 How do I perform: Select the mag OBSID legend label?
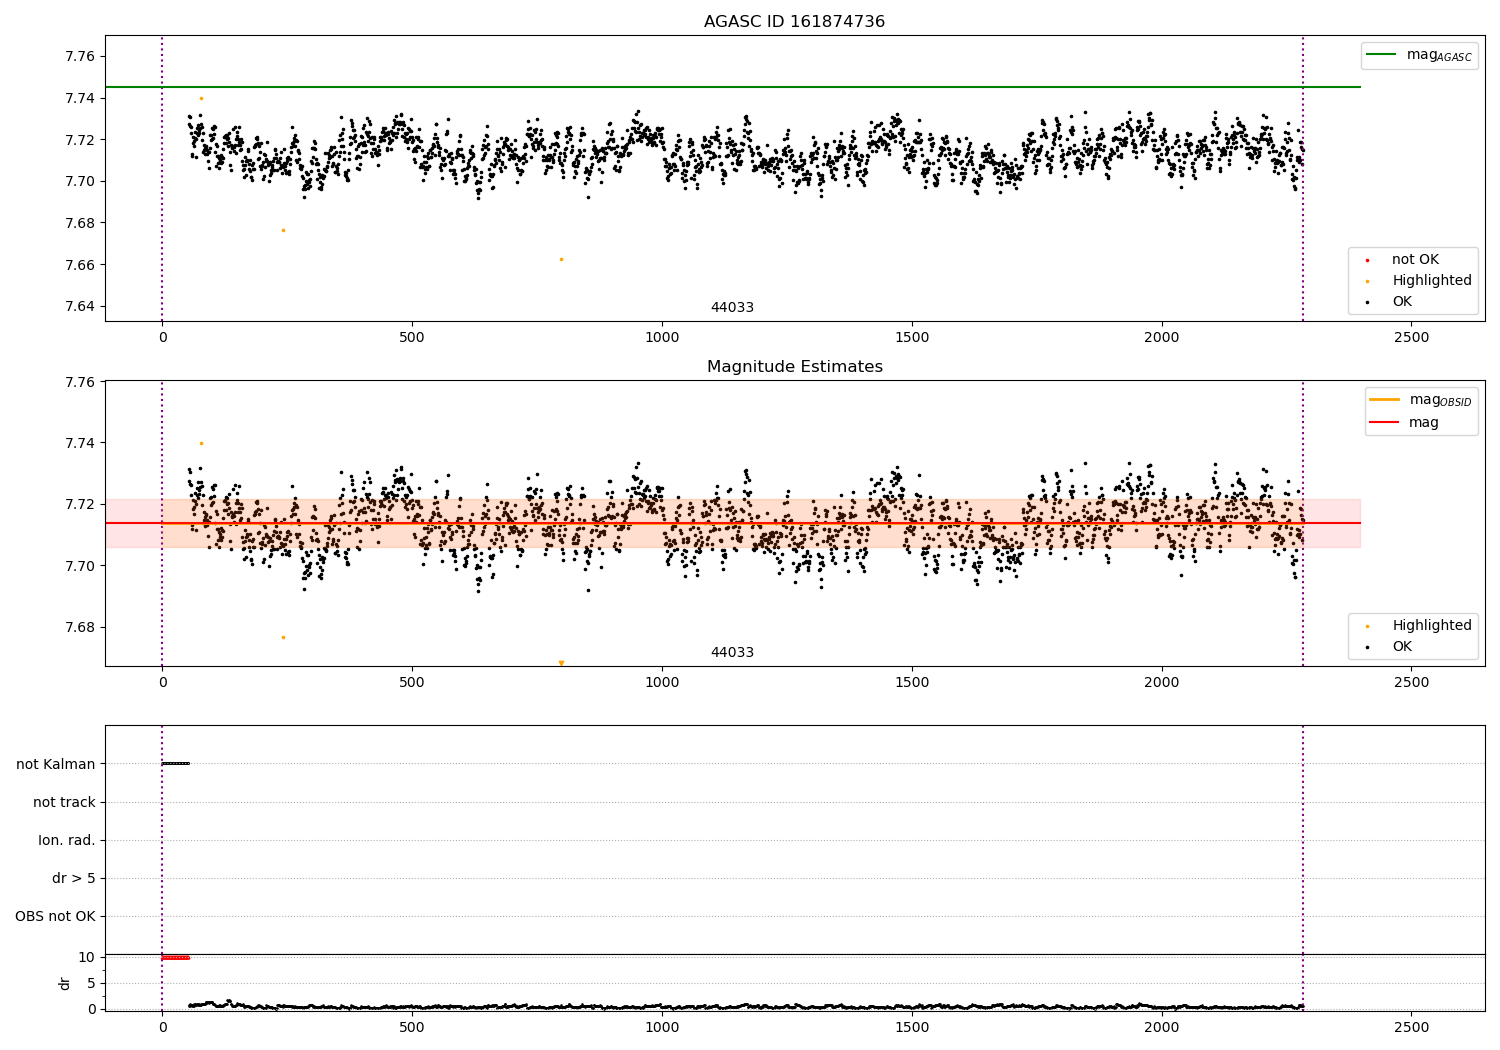(1440, 400)
